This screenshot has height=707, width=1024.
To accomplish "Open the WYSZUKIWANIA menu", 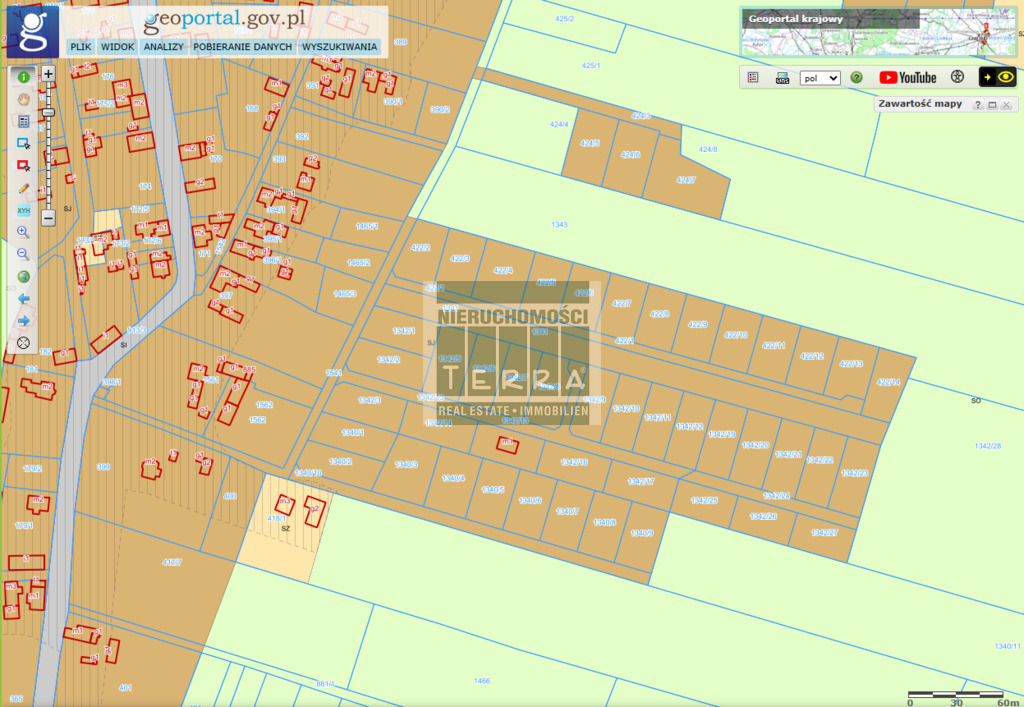I will [340, 47].
